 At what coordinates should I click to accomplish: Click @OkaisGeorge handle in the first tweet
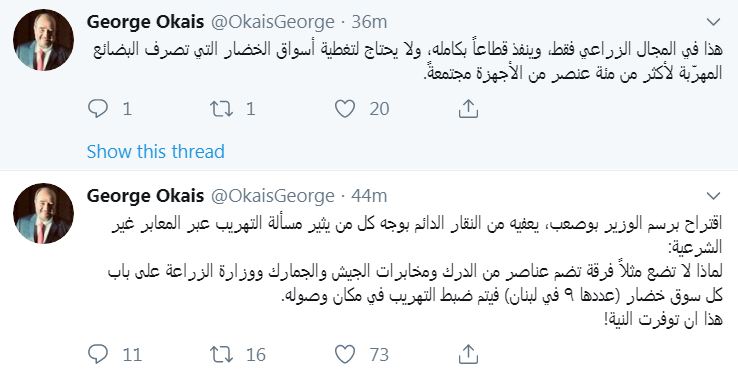pyautogui.click(x=273, y=22)
